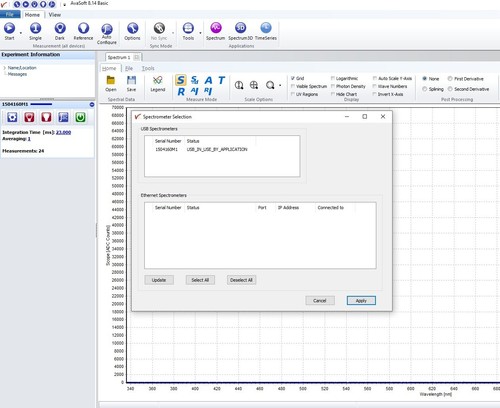Choose First Derivative radio button
500x408 pixels.
(x=450, y=79)
